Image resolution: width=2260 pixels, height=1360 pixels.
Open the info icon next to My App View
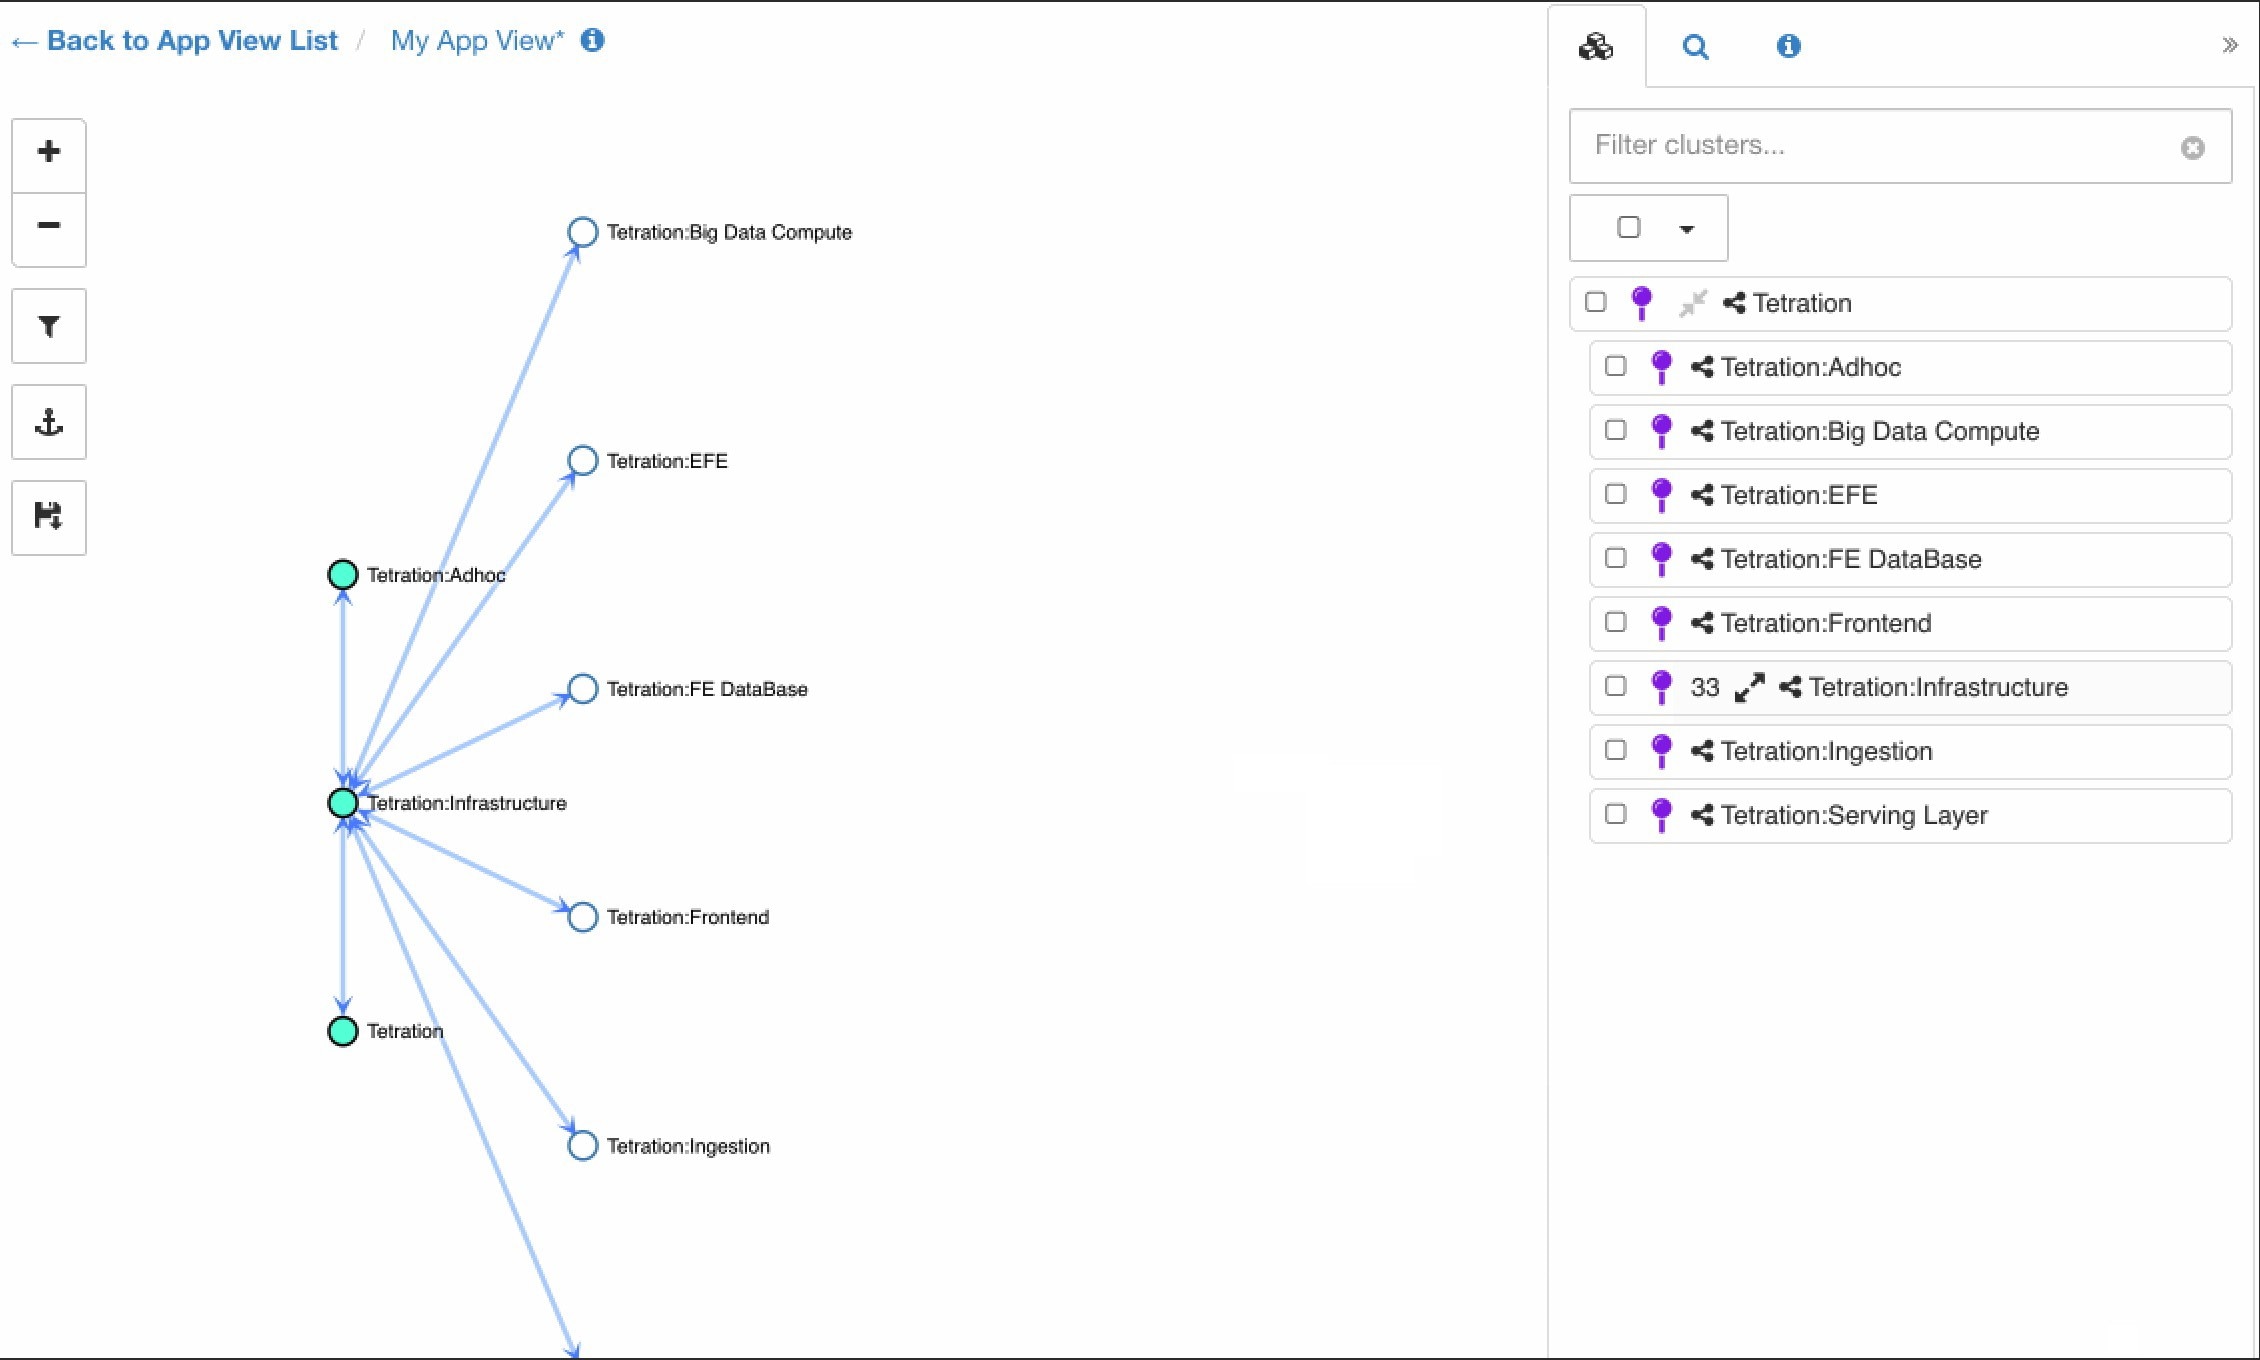tap(592, 40)
